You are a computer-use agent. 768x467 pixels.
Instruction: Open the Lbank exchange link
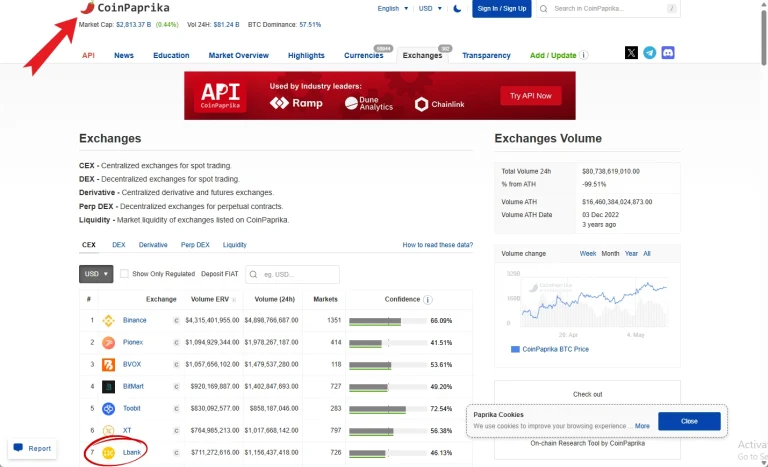(x=132, y=452)
